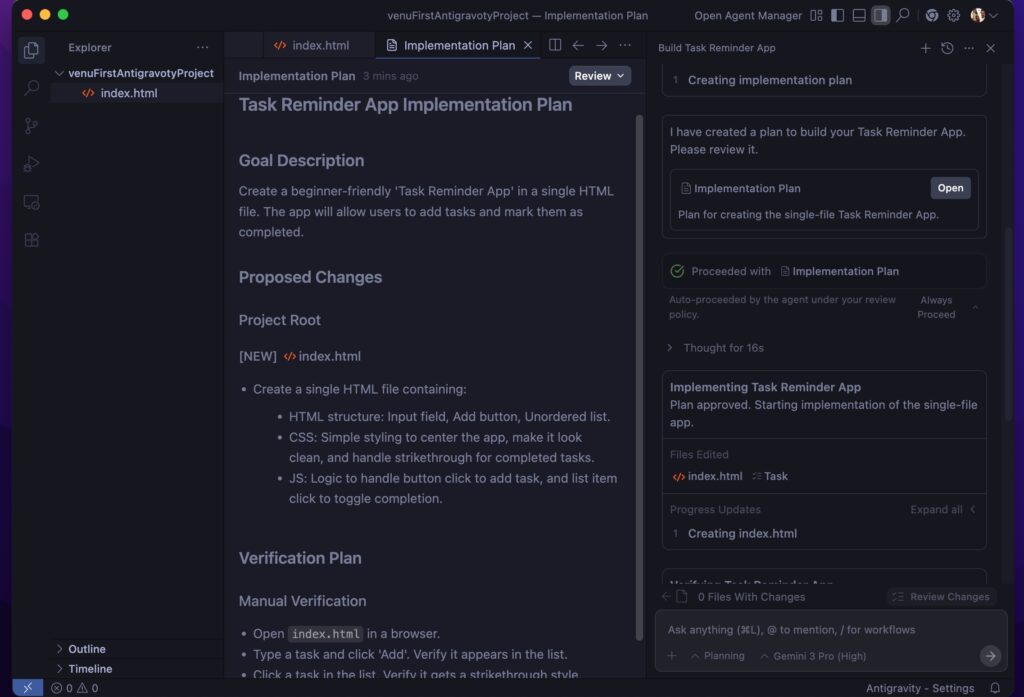1024x697 pixels.
Task: Click the Search icon in activity bar
Action: pyautogui.click(x=31, y=88)
